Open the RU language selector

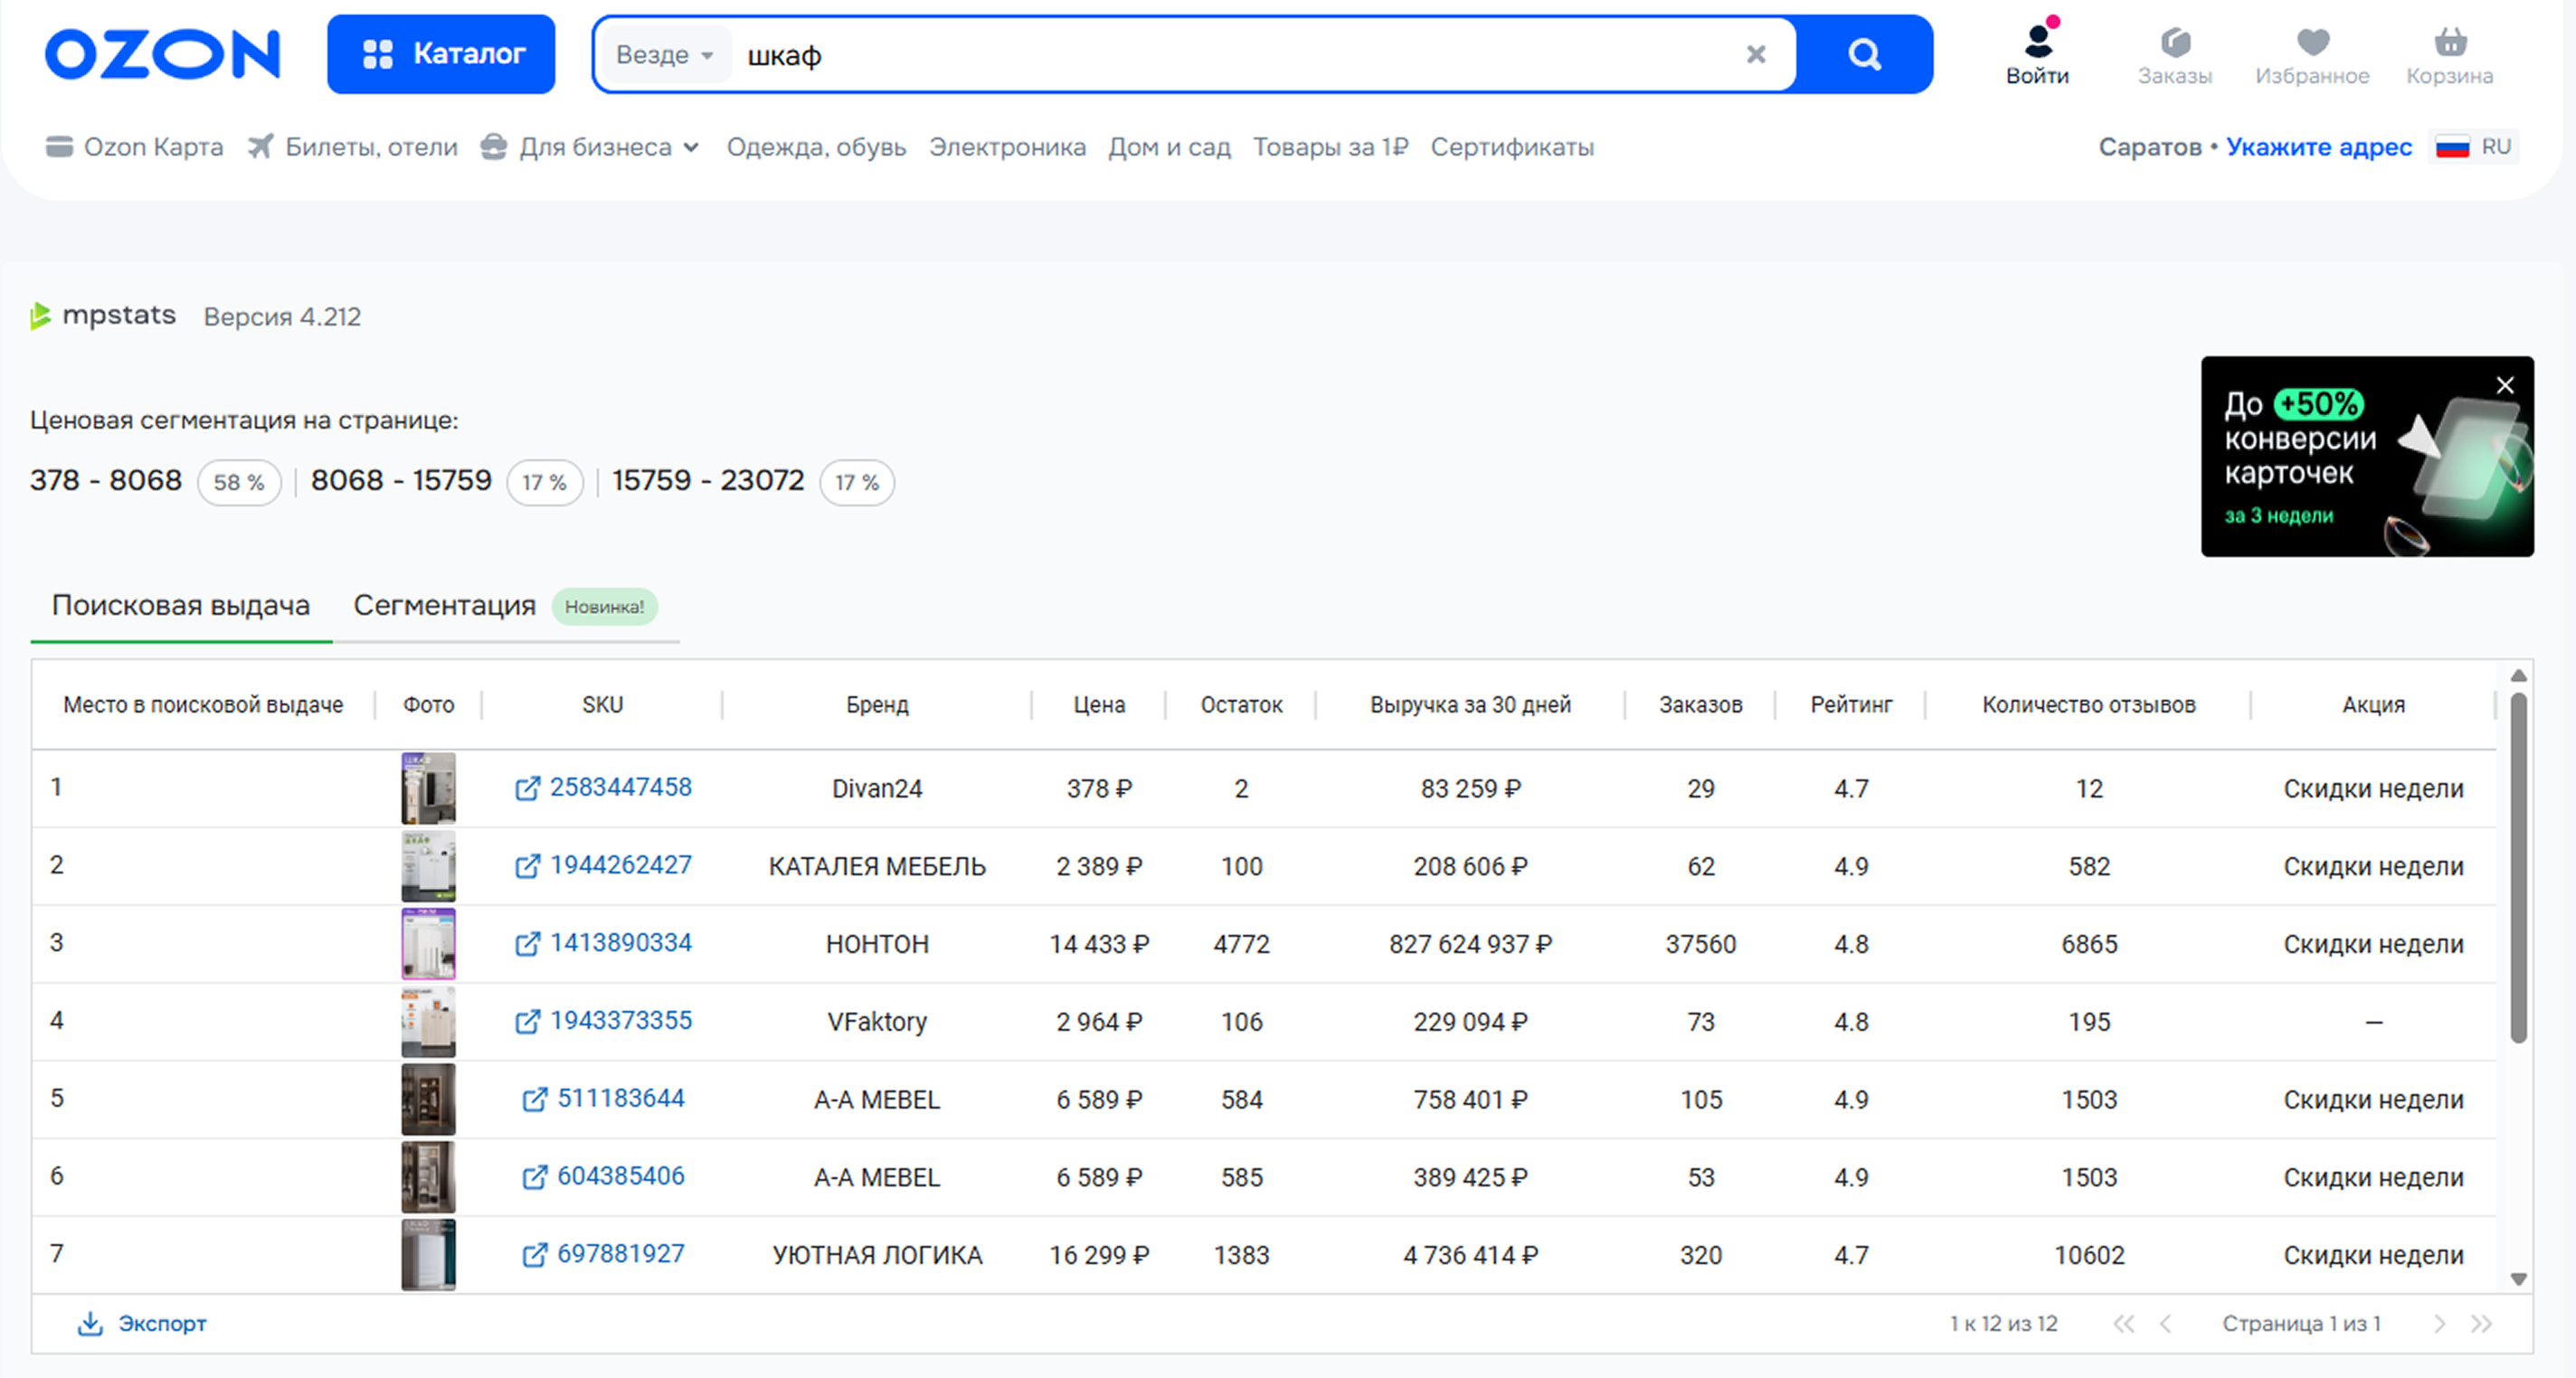(2474, 147)
